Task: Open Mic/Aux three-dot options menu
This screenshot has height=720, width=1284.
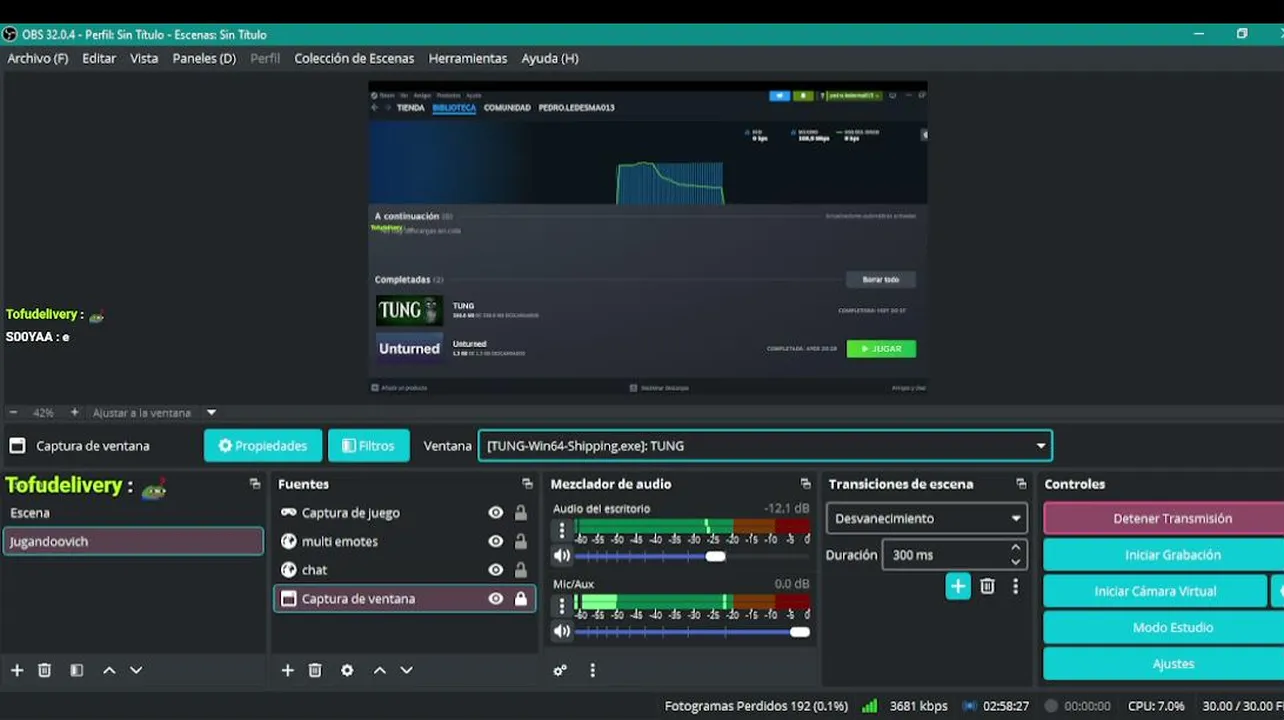Action: click(562, 605)
